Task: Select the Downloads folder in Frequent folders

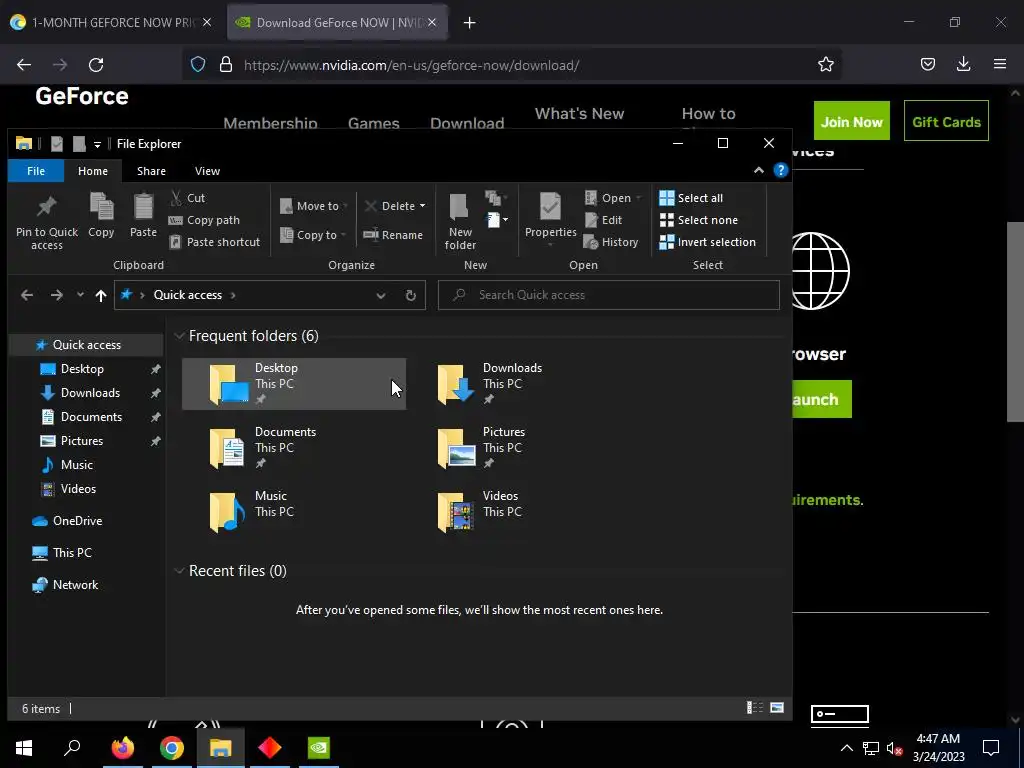Action: point(522,384)
